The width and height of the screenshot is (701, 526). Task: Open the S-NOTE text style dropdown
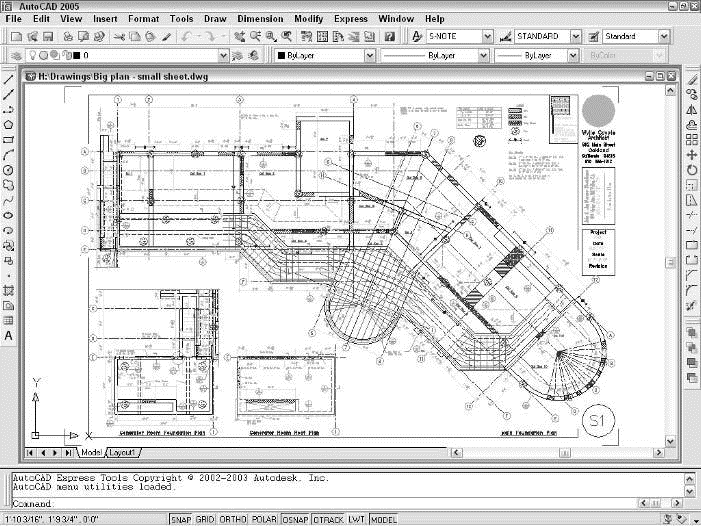487,36
